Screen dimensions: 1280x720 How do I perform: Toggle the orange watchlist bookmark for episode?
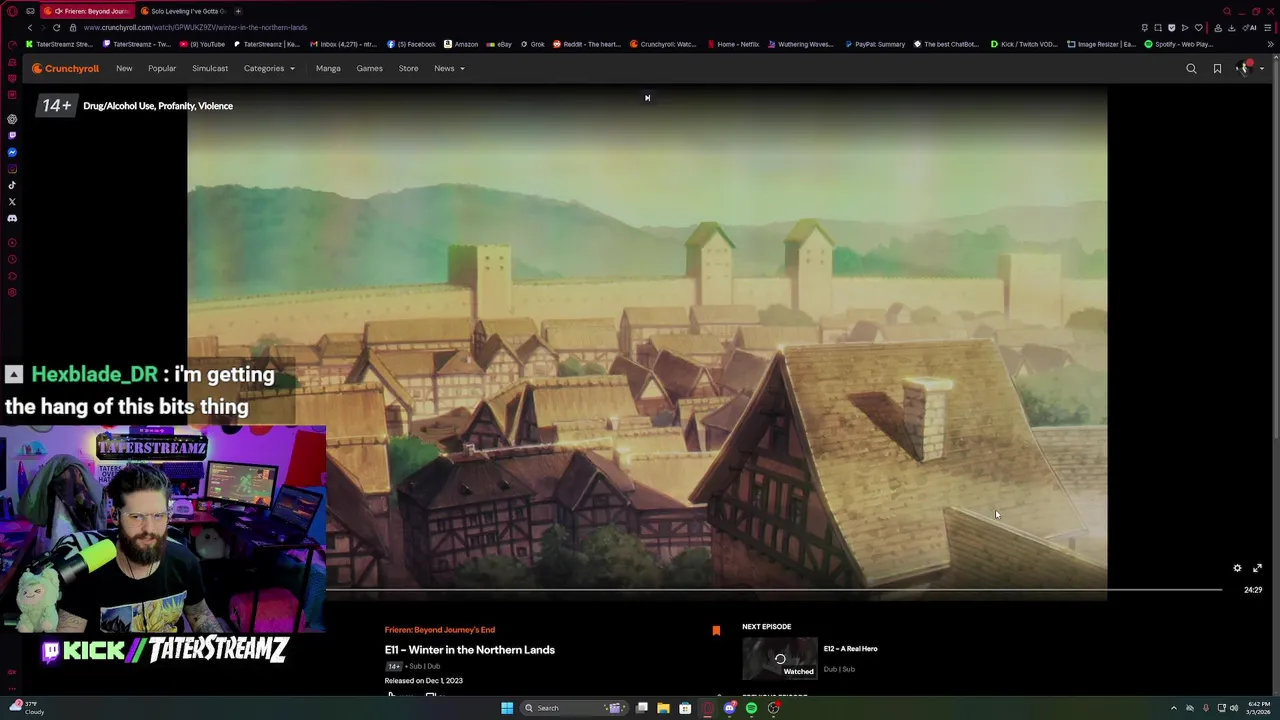coord(716,630)
